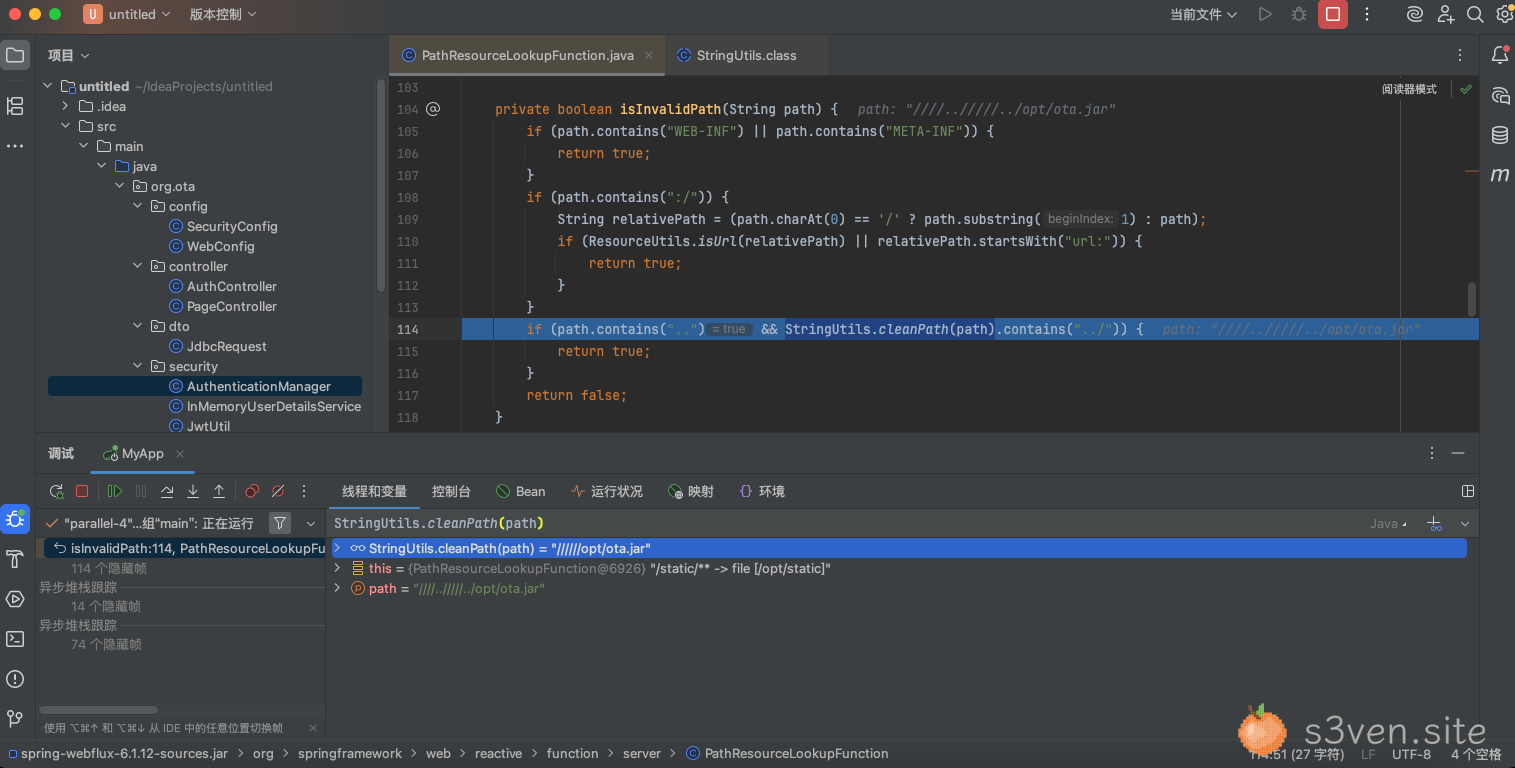Open IDE settings gear
This screenshot has height=768, width=1515.
pos(1504,14)
